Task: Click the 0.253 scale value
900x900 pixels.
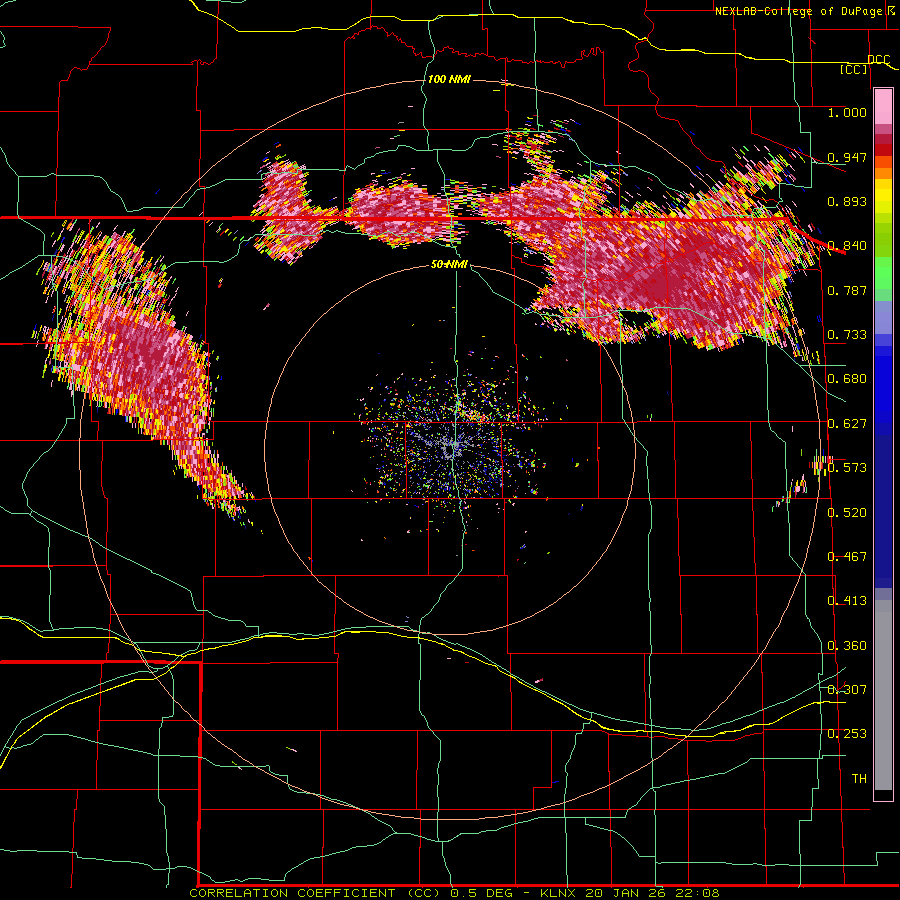Action: (x=847, y=734)
